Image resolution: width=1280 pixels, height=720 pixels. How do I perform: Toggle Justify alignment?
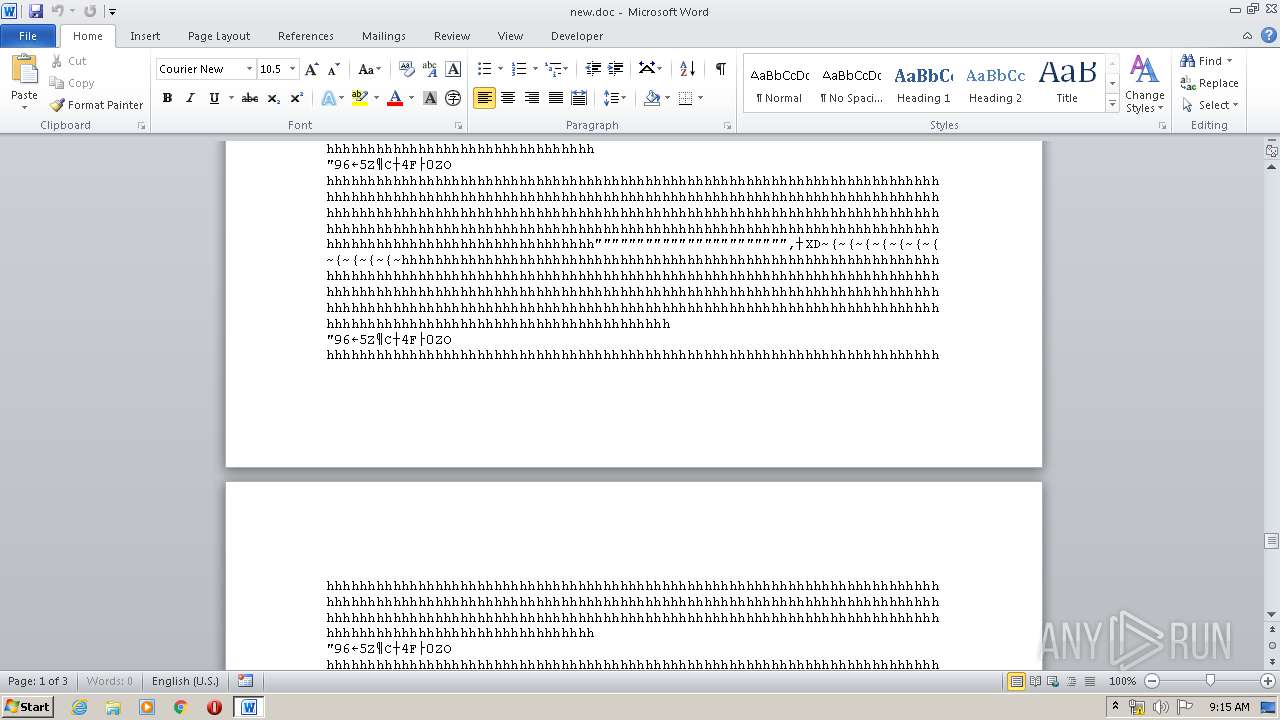555,98
